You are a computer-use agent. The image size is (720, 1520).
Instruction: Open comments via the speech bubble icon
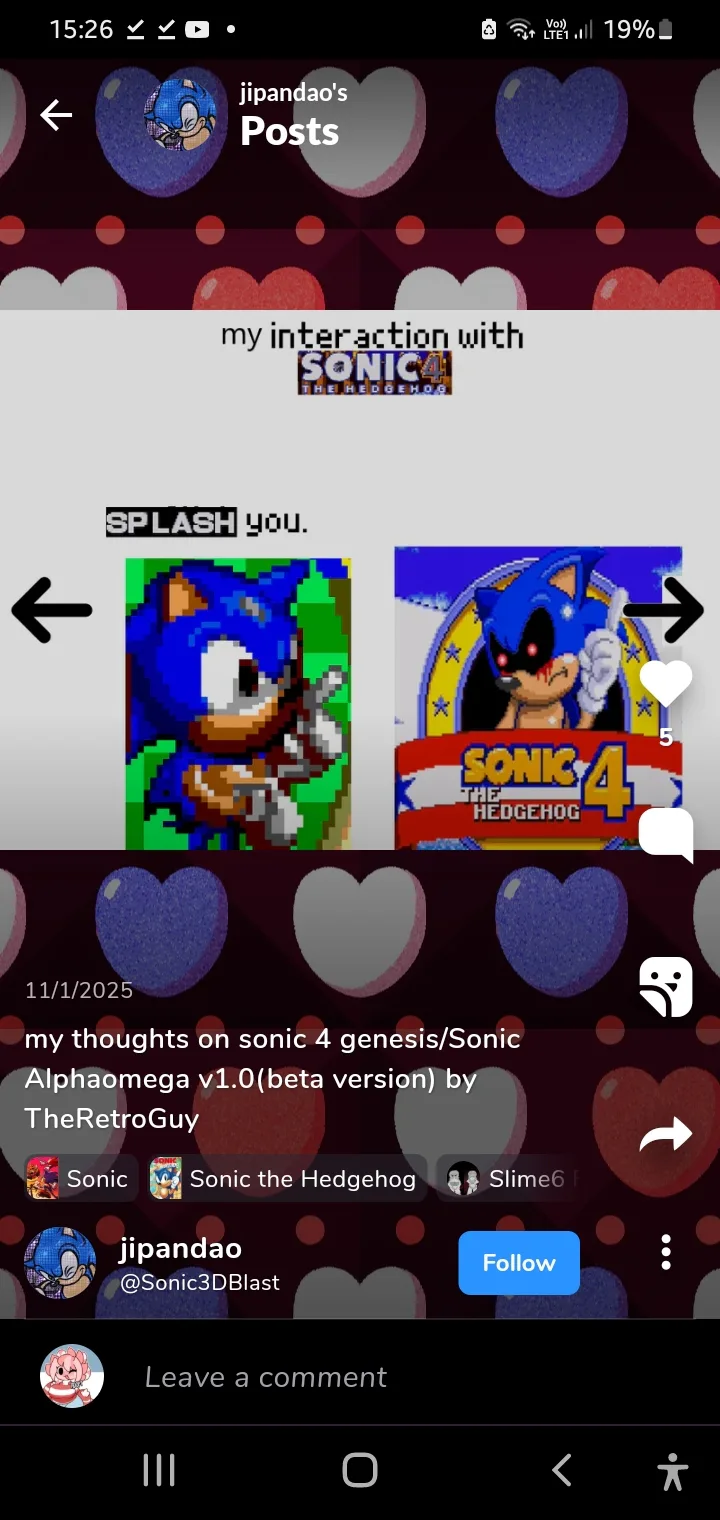pyautogui.click(x=666, y=835)
